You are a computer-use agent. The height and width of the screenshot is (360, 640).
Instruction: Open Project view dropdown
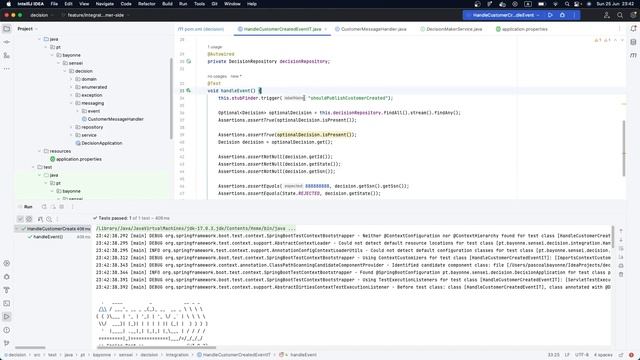[x=27, y=29]
